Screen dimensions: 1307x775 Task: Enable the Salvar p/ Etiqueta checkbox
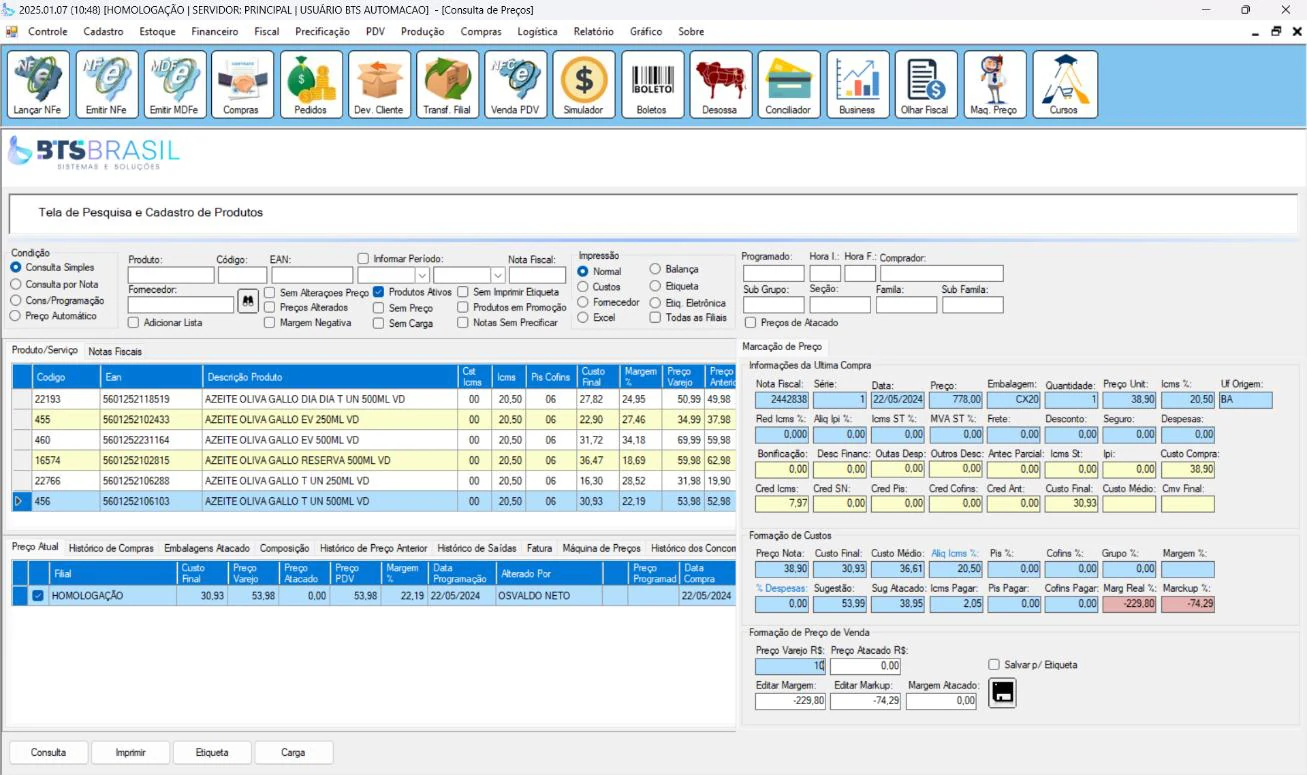tap(993, 664)
